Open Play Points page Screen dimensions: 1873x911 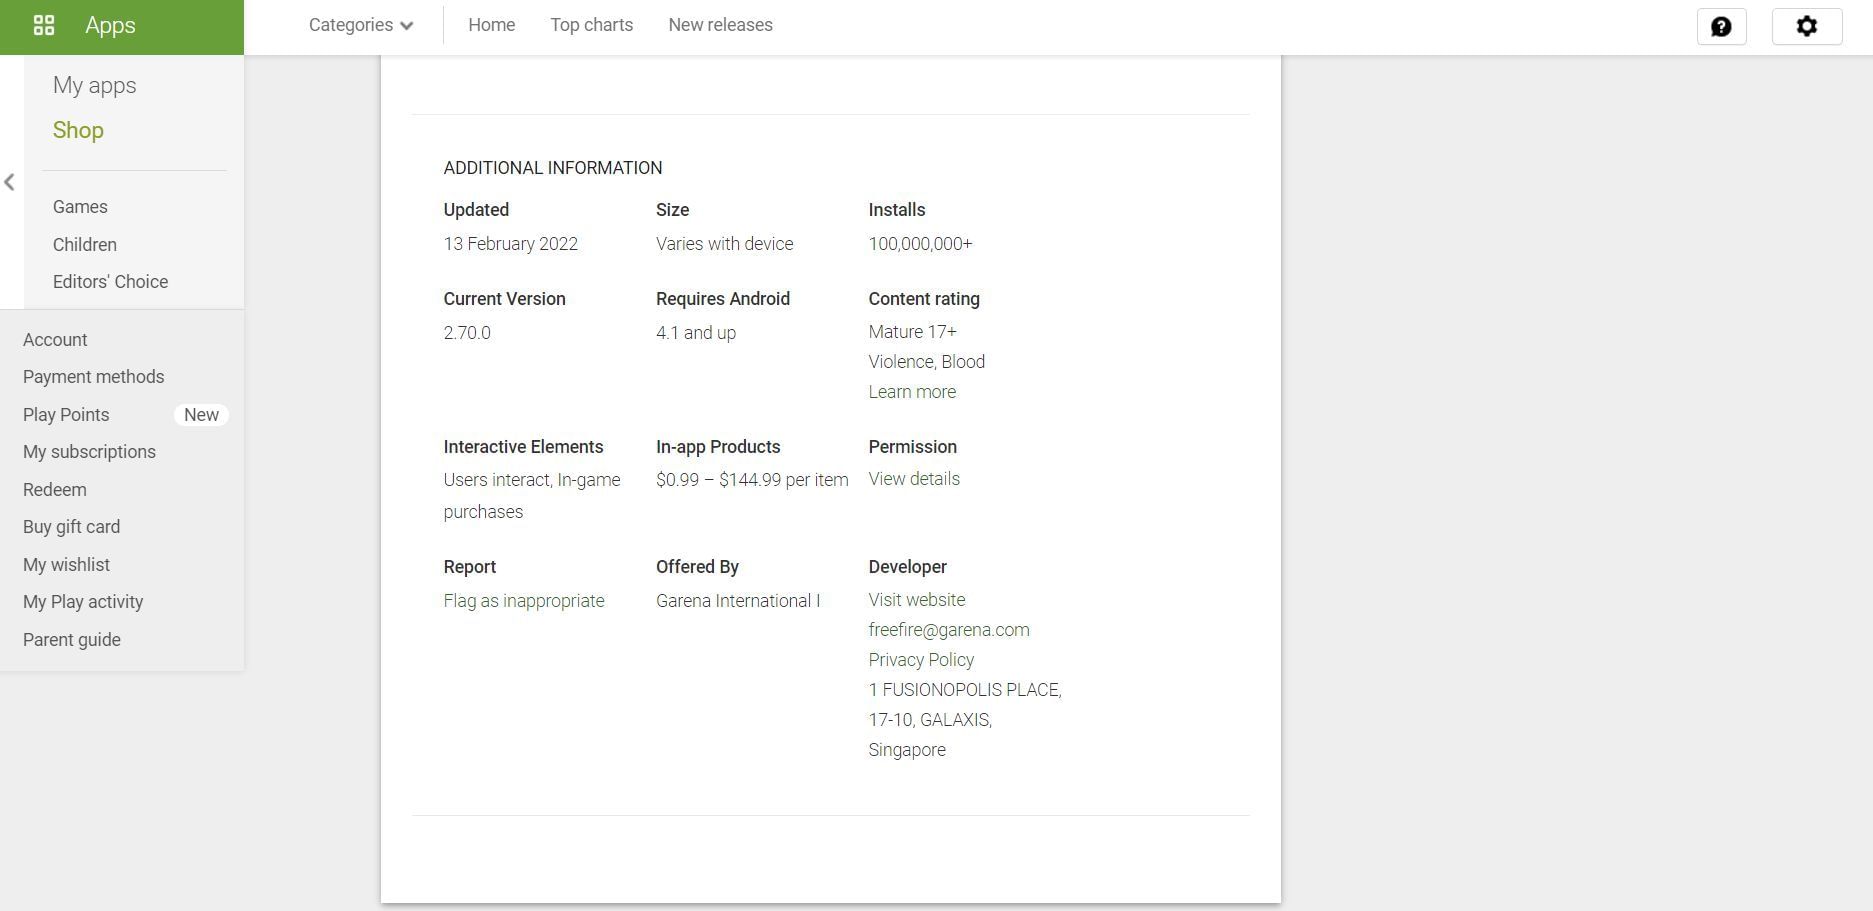tap(66, 415)
